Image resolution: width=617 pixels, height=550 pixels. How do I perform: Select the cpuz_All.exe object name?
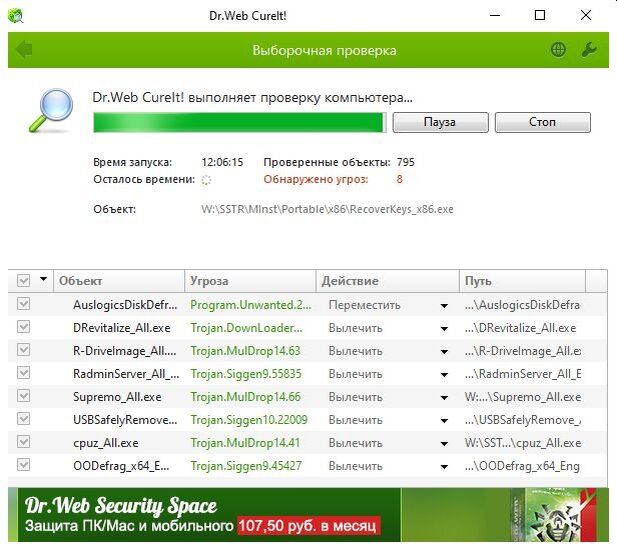[105, 443]
